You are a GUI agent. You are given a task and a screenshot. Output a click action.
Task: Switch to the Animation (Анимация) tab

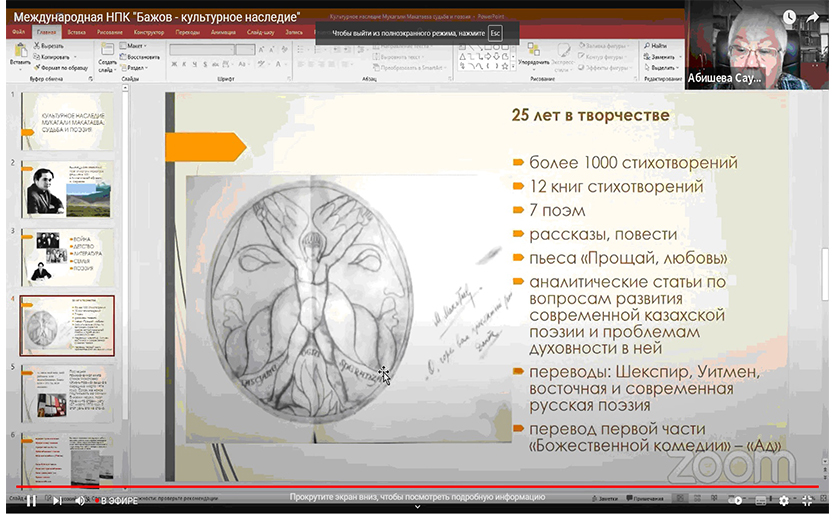pyautogui.click(x=223, y=32)
